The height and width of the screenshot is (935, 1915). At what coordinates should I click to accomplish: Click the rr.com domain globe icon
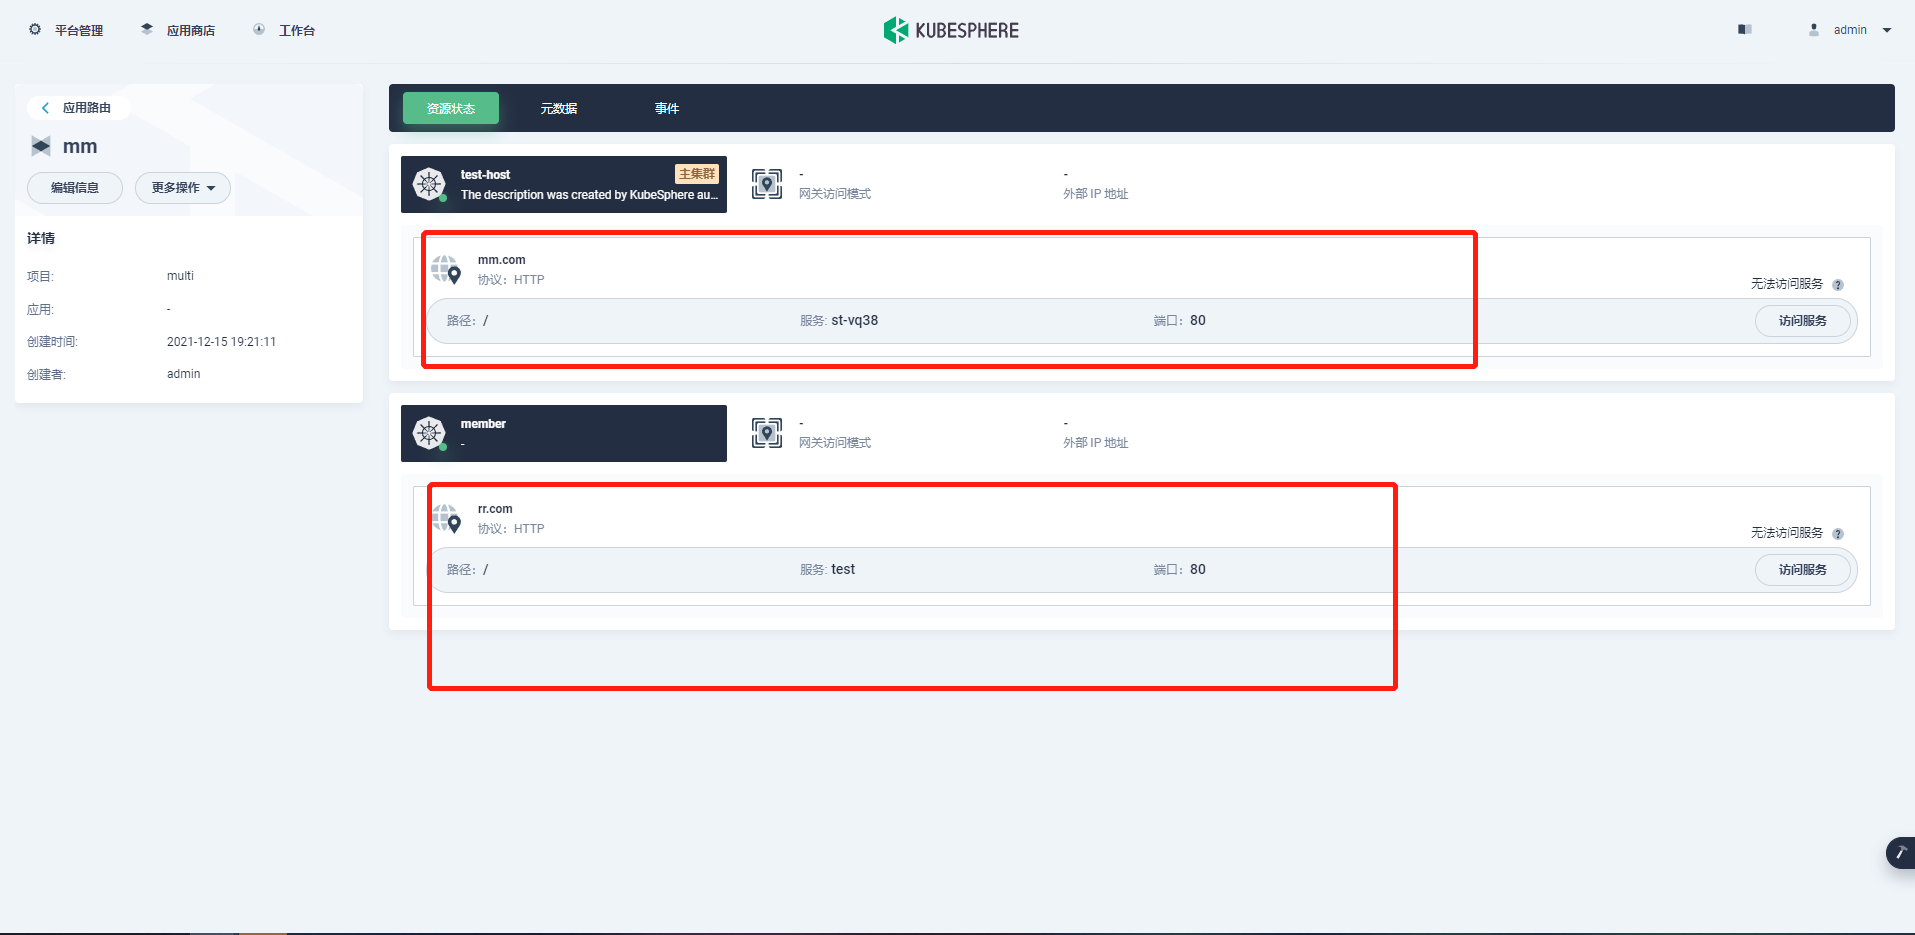point(446,519)
